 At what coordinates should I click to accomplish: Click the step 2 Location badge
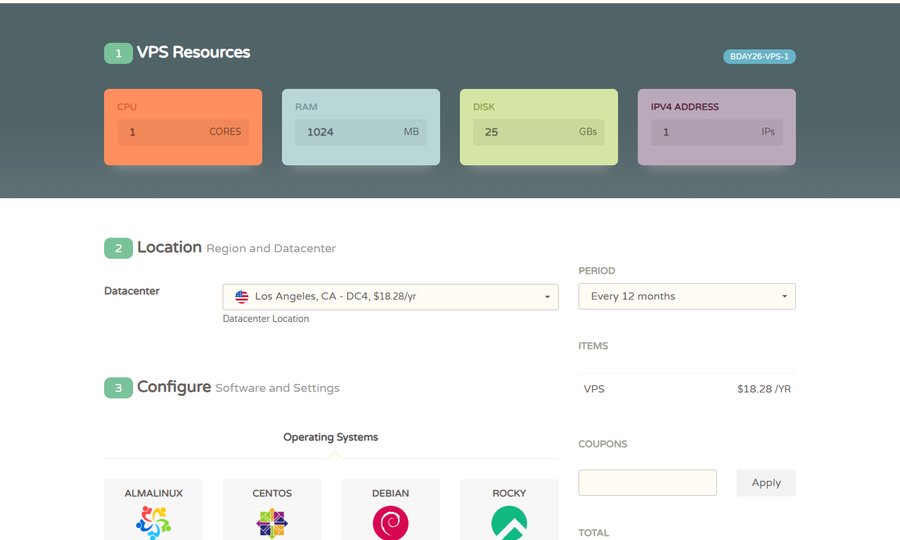118,248
